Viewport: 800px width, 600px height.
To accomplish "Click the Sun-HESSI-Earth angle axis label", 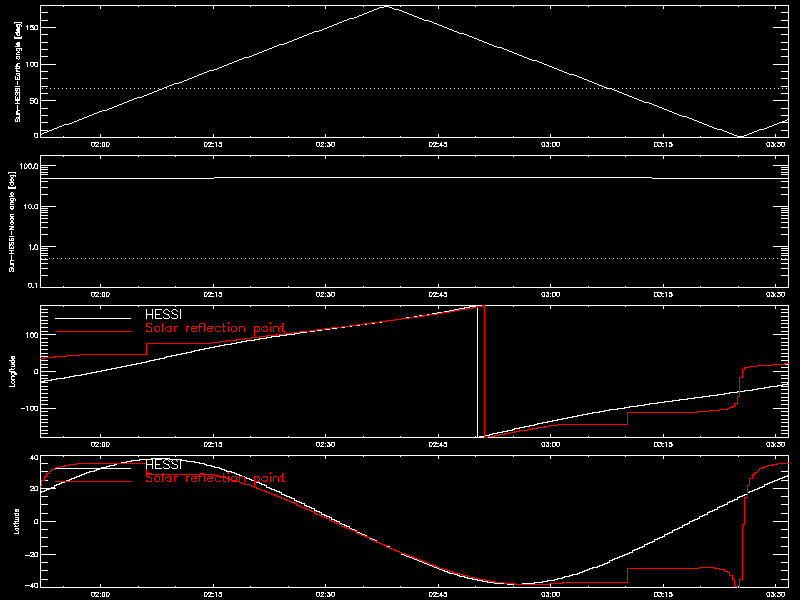I will click(18, 71).
